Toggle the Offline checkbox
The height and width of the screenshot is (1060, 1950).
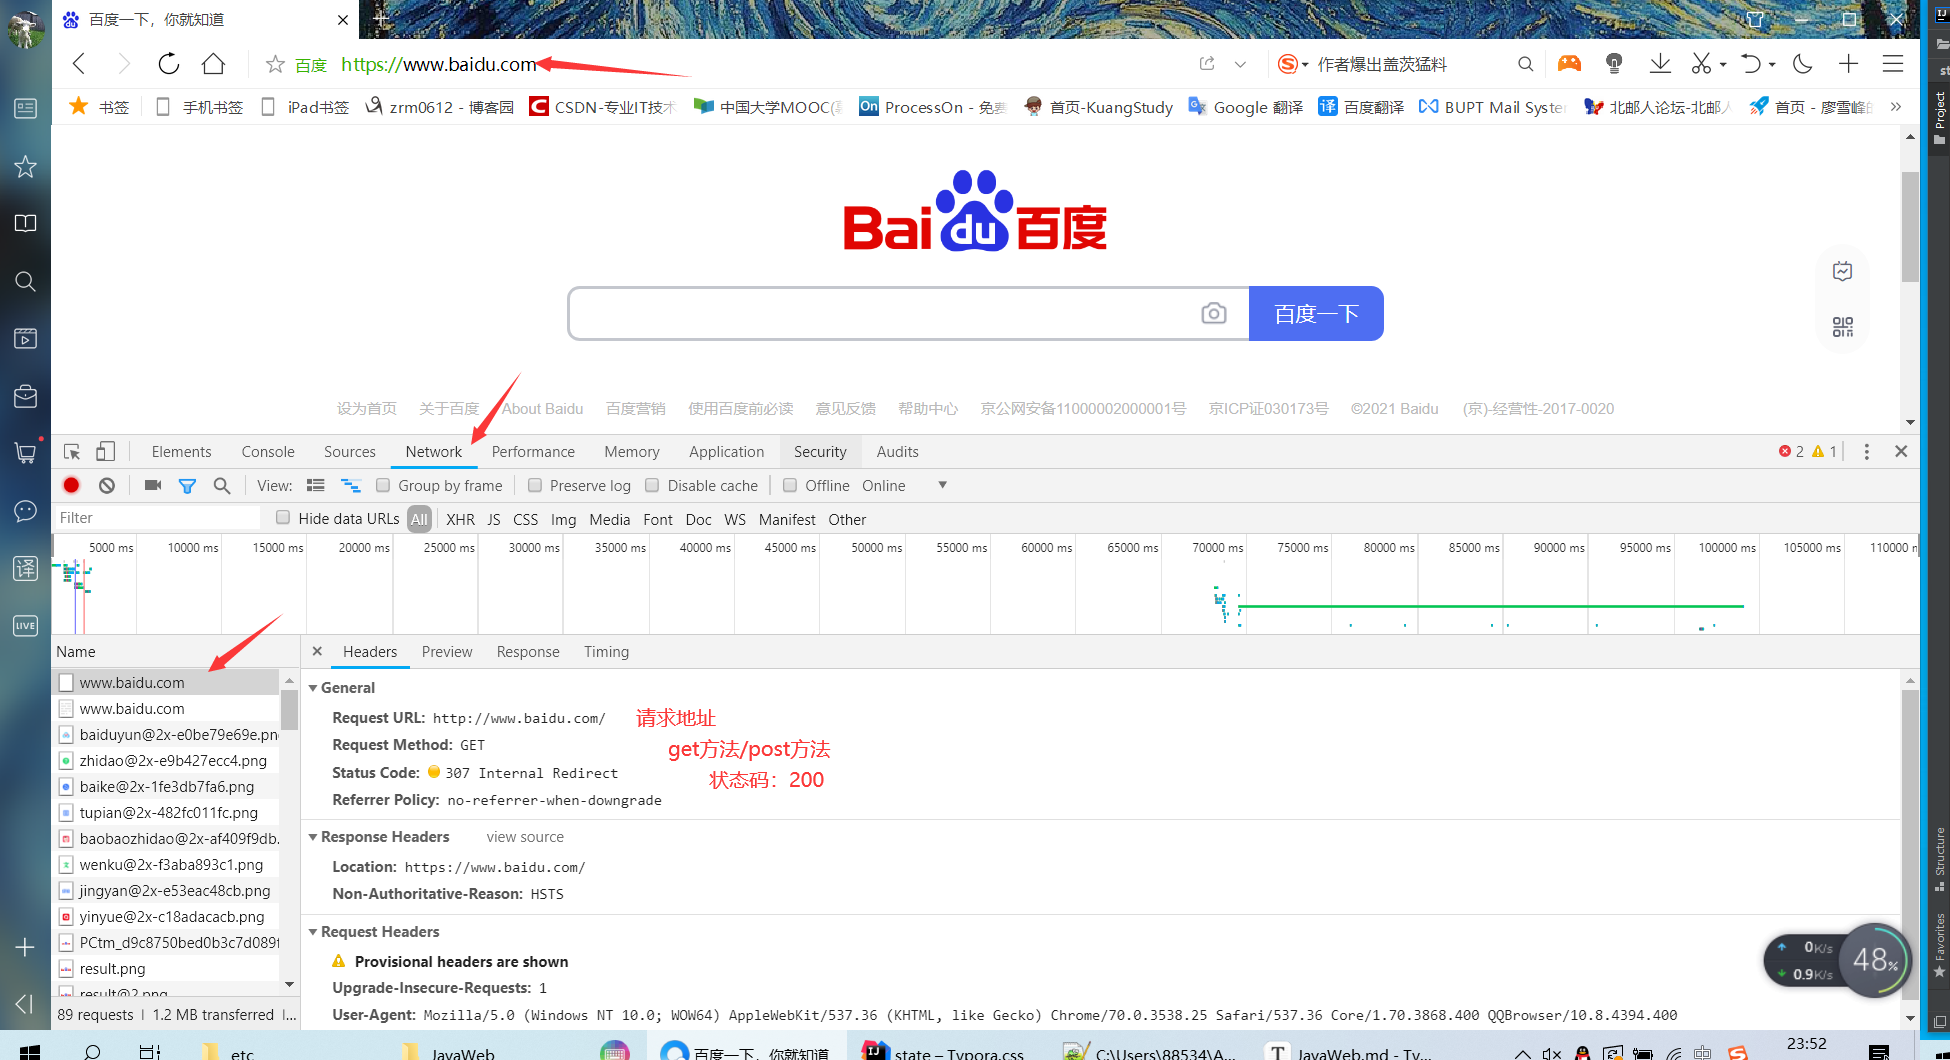pos(790,485)
